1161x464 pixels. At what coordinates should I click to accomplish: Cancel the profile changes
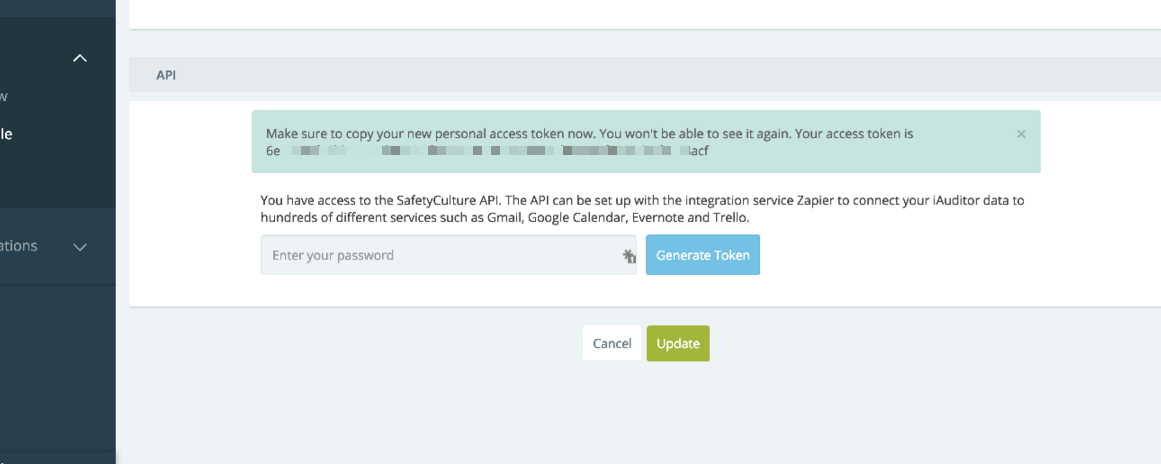coord(612,343)
